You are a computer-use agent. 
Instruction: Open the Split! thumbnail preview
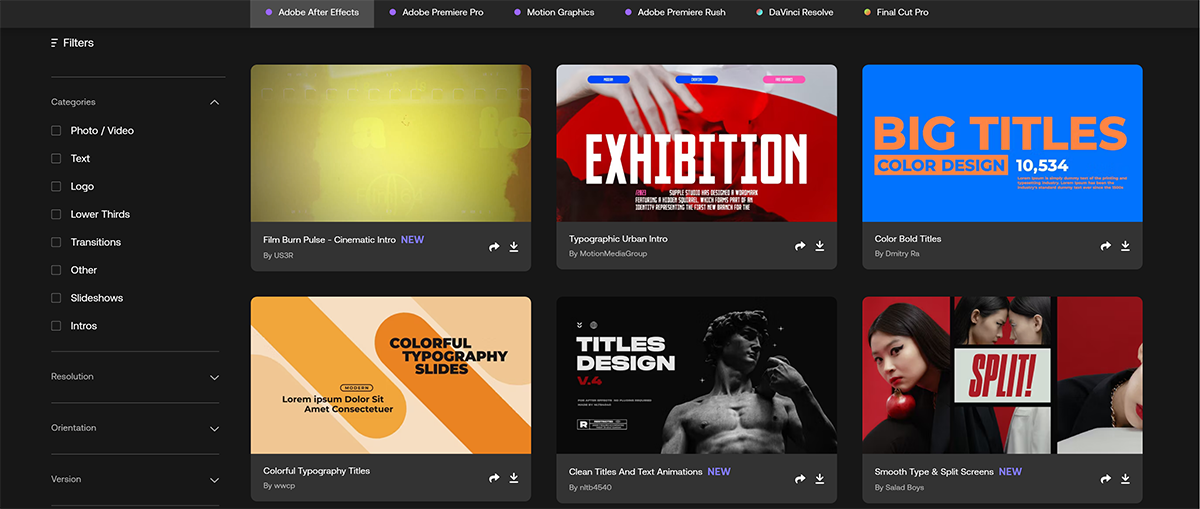(1003, 375)
